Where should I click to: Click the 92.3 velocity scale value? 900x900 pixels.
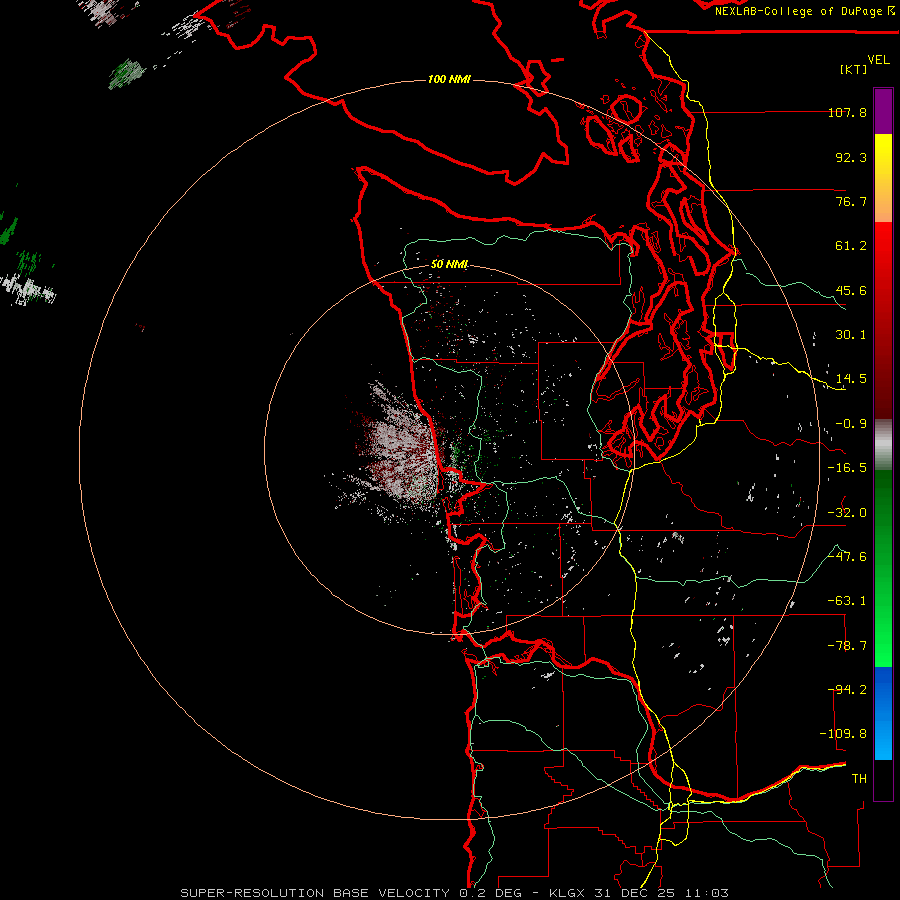point(851,157)
